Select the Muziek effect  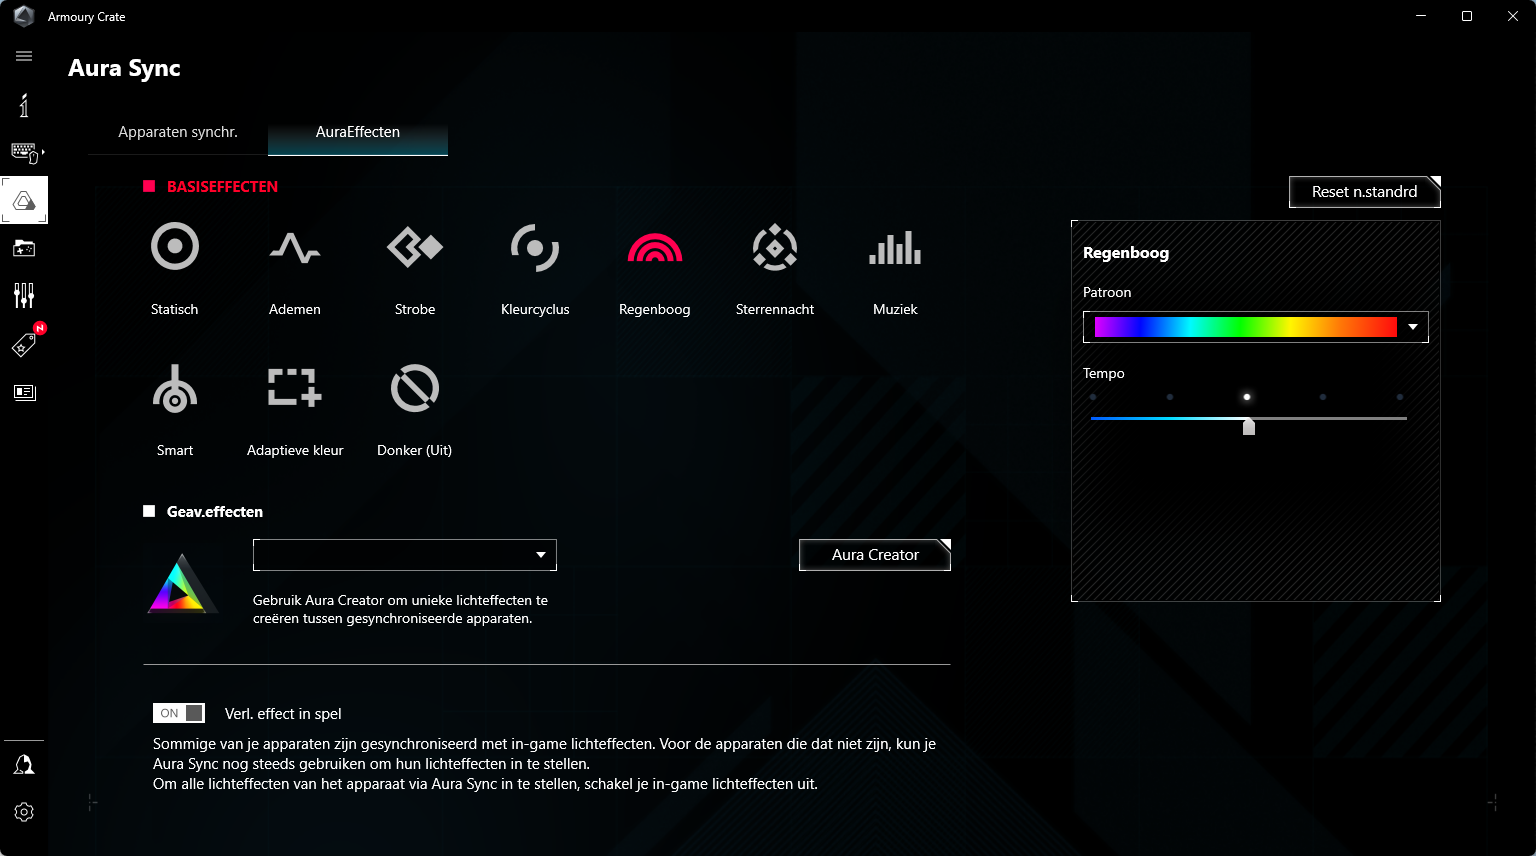[895, 247]
